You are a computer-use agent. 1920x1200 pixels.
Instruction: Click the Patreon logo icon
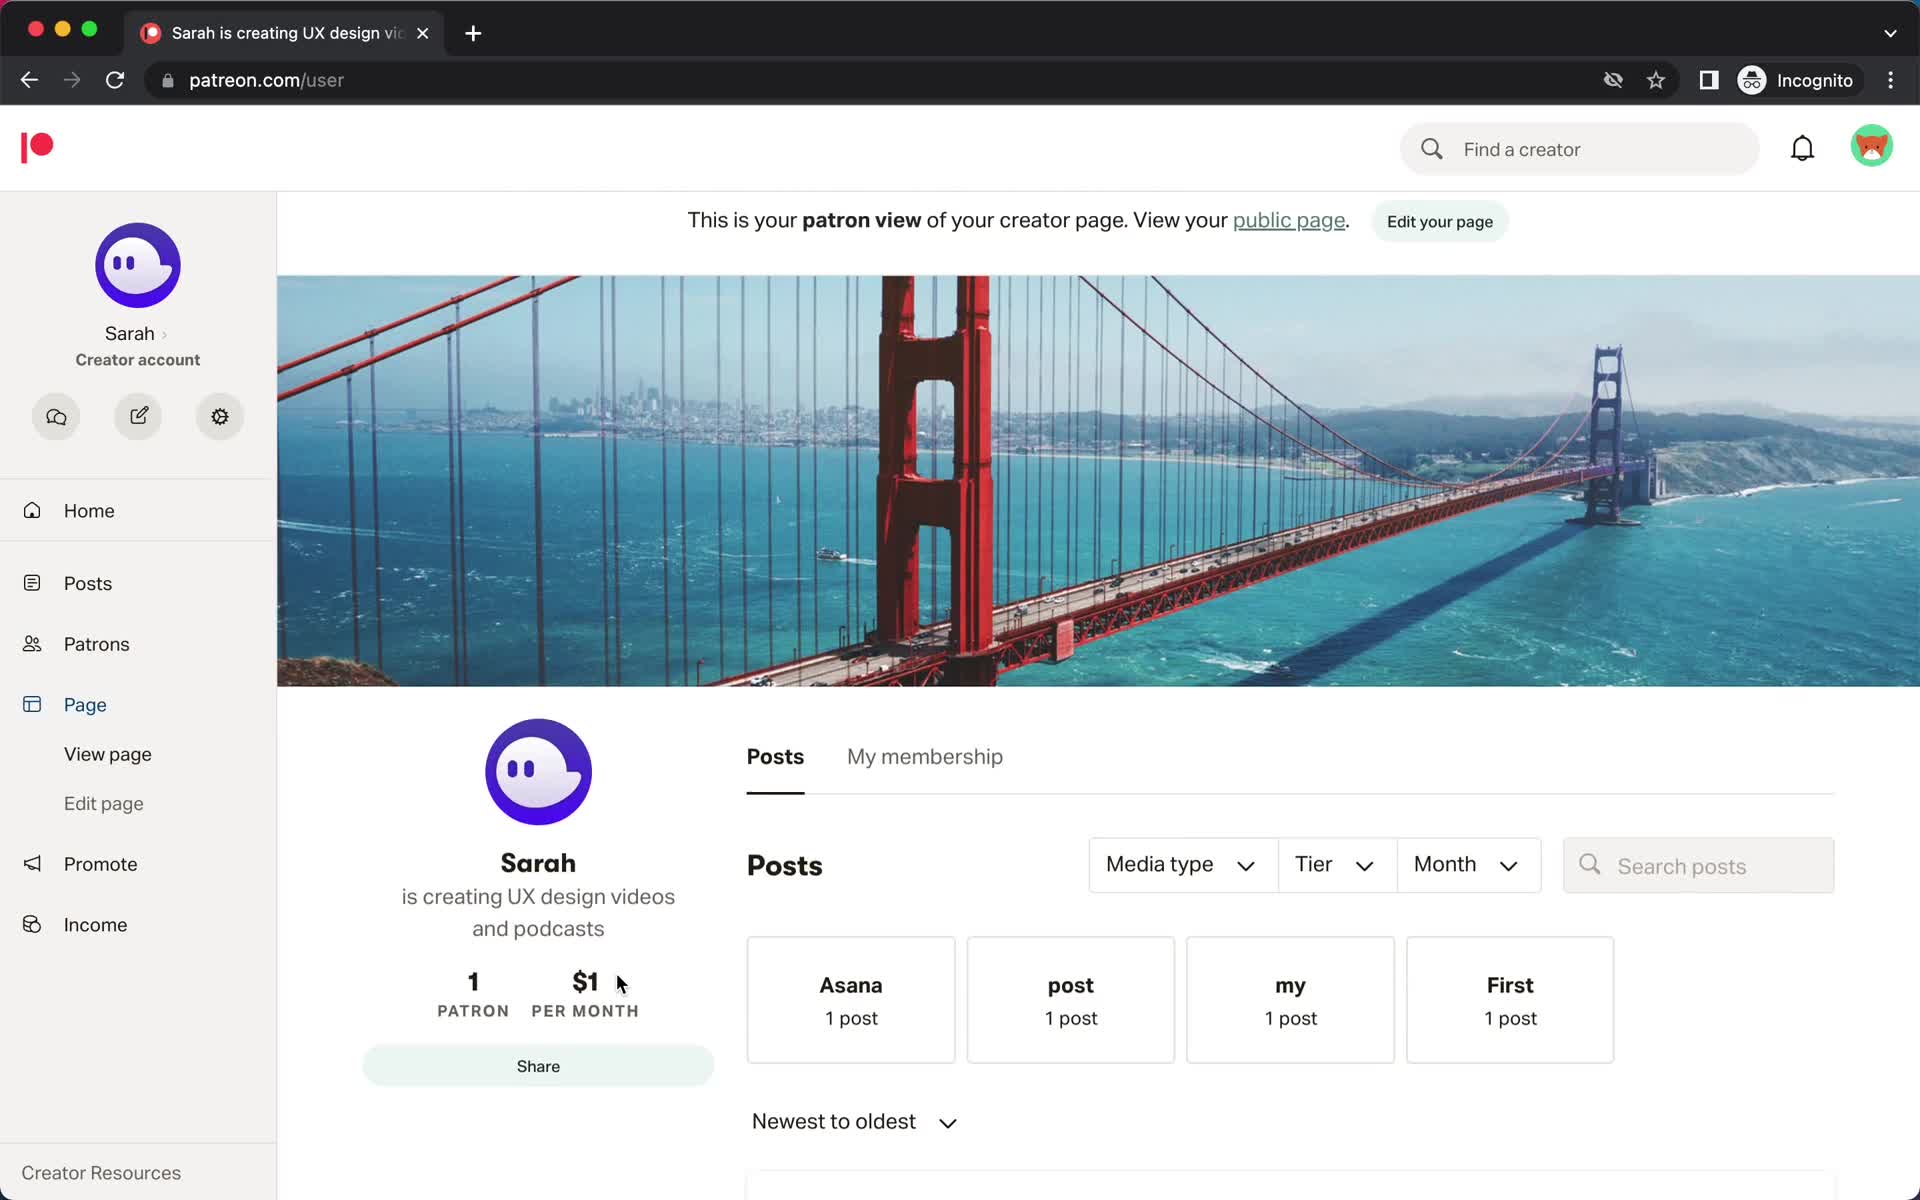(x=37, y=147)
